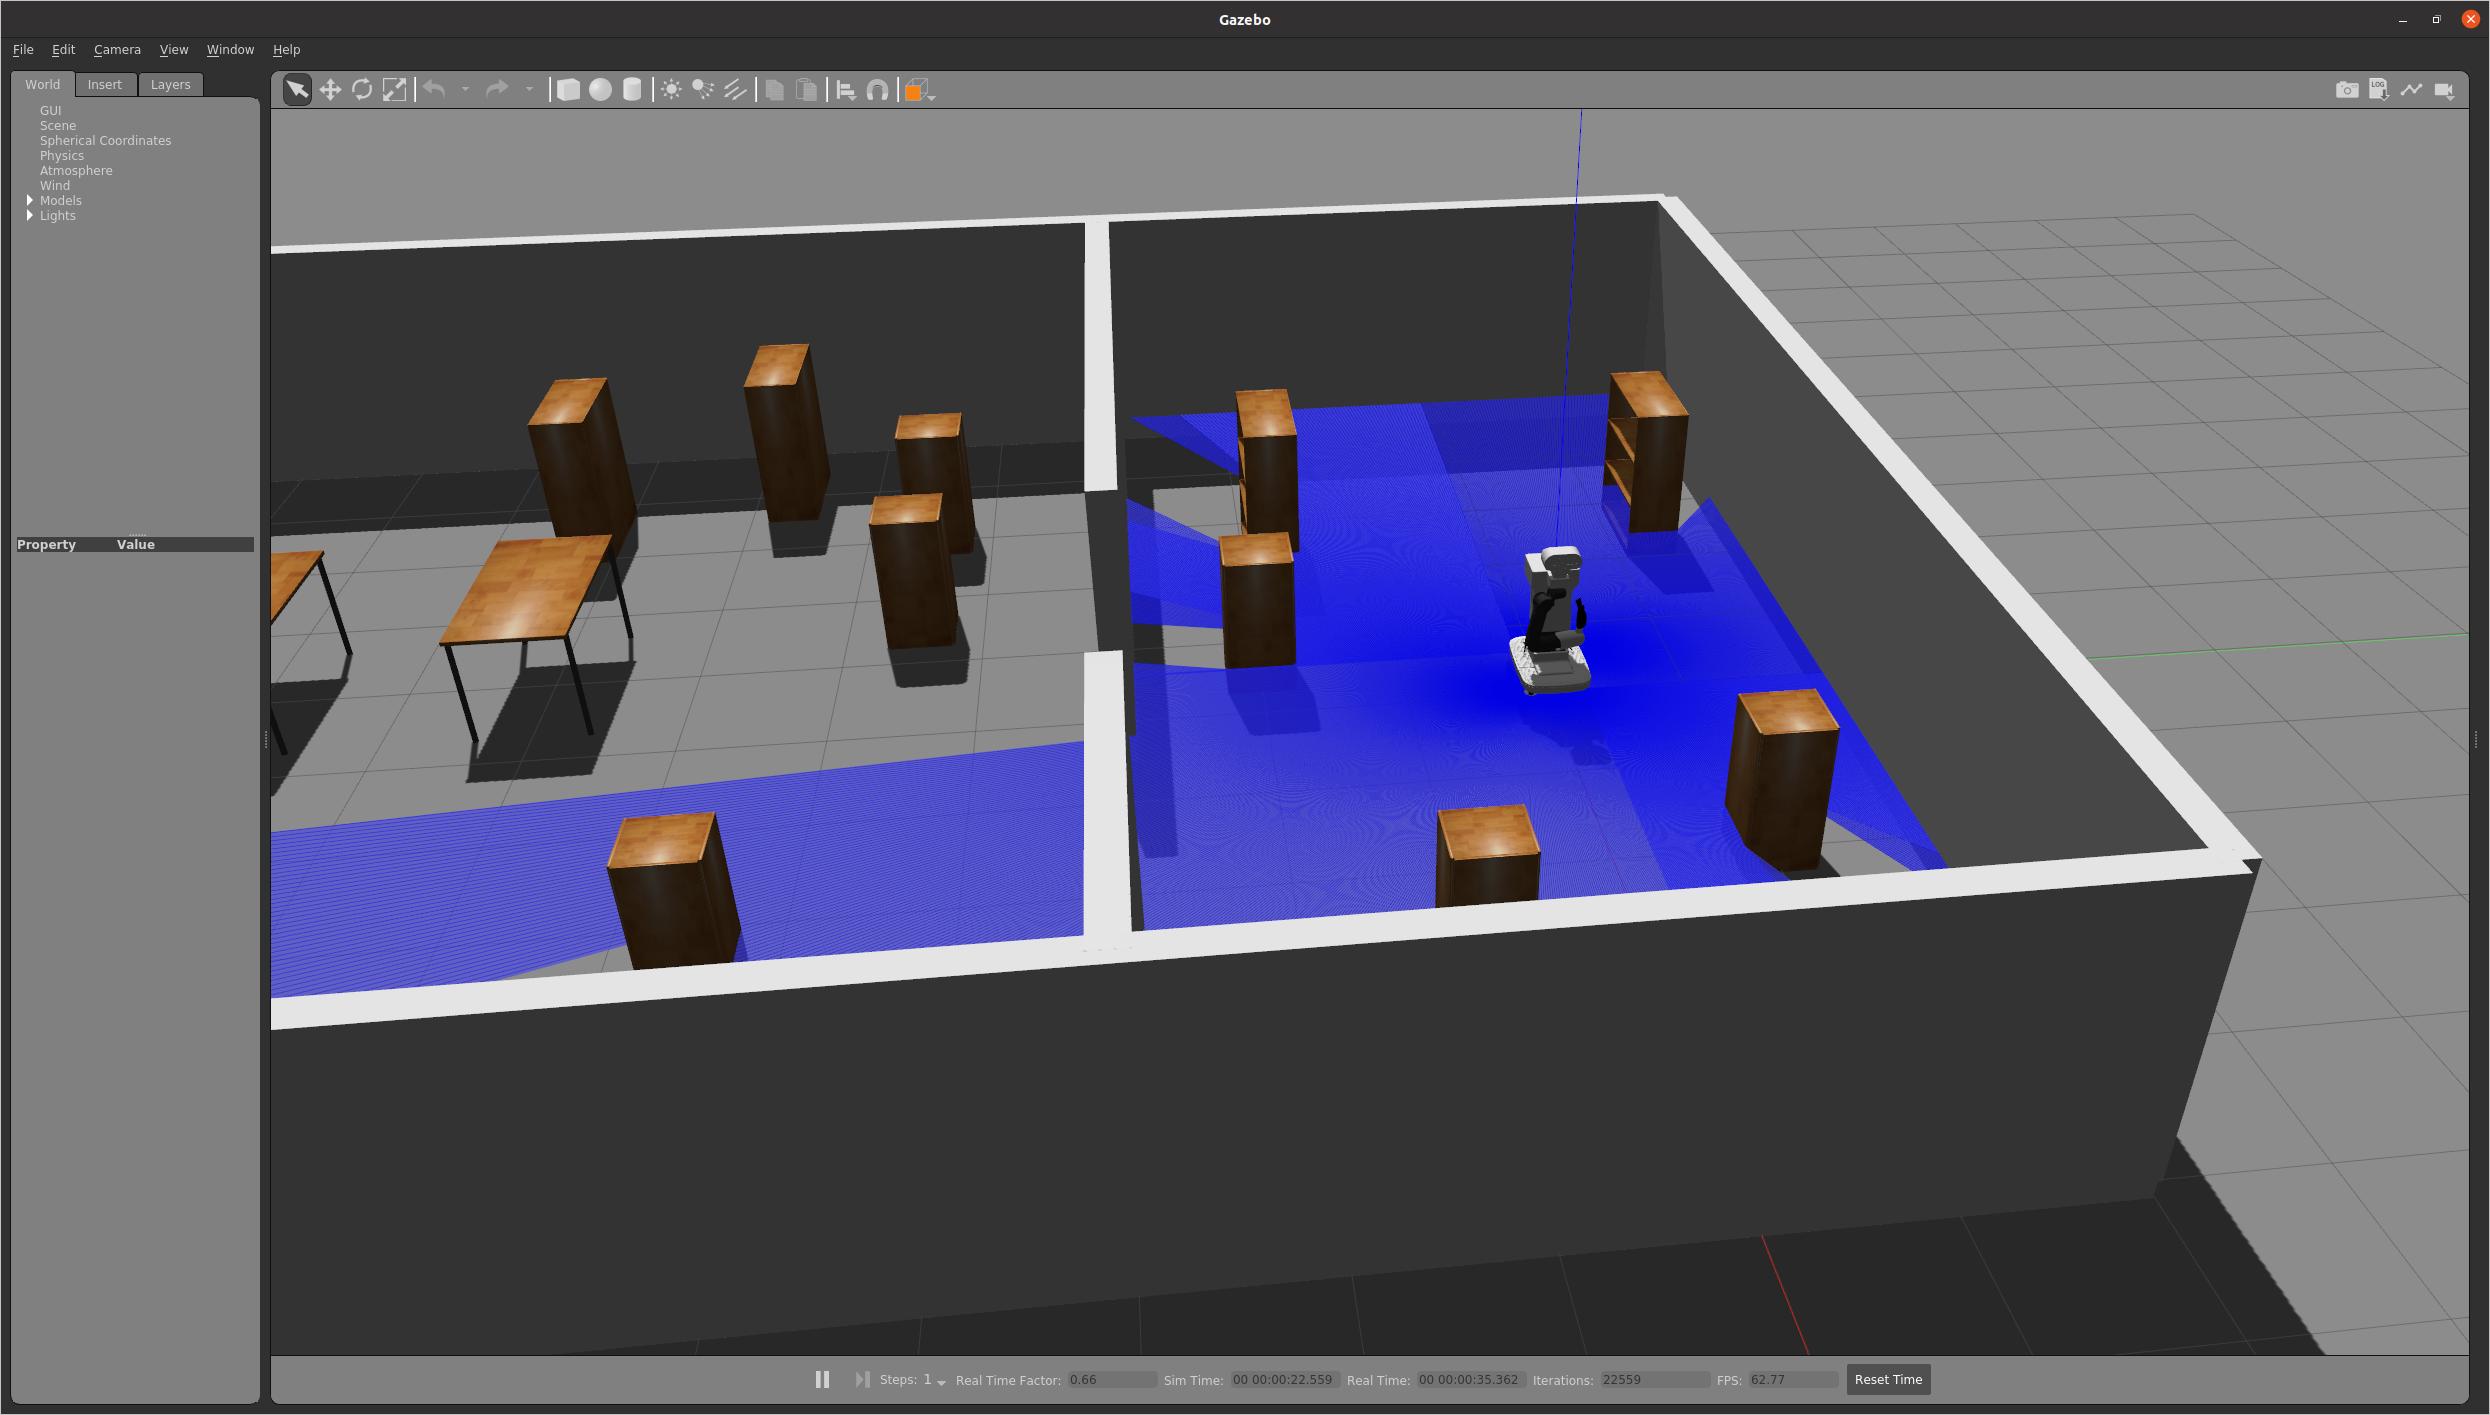The image size is (2490, 1415).
Task: Add a point light
Action: tap(671, 90)
